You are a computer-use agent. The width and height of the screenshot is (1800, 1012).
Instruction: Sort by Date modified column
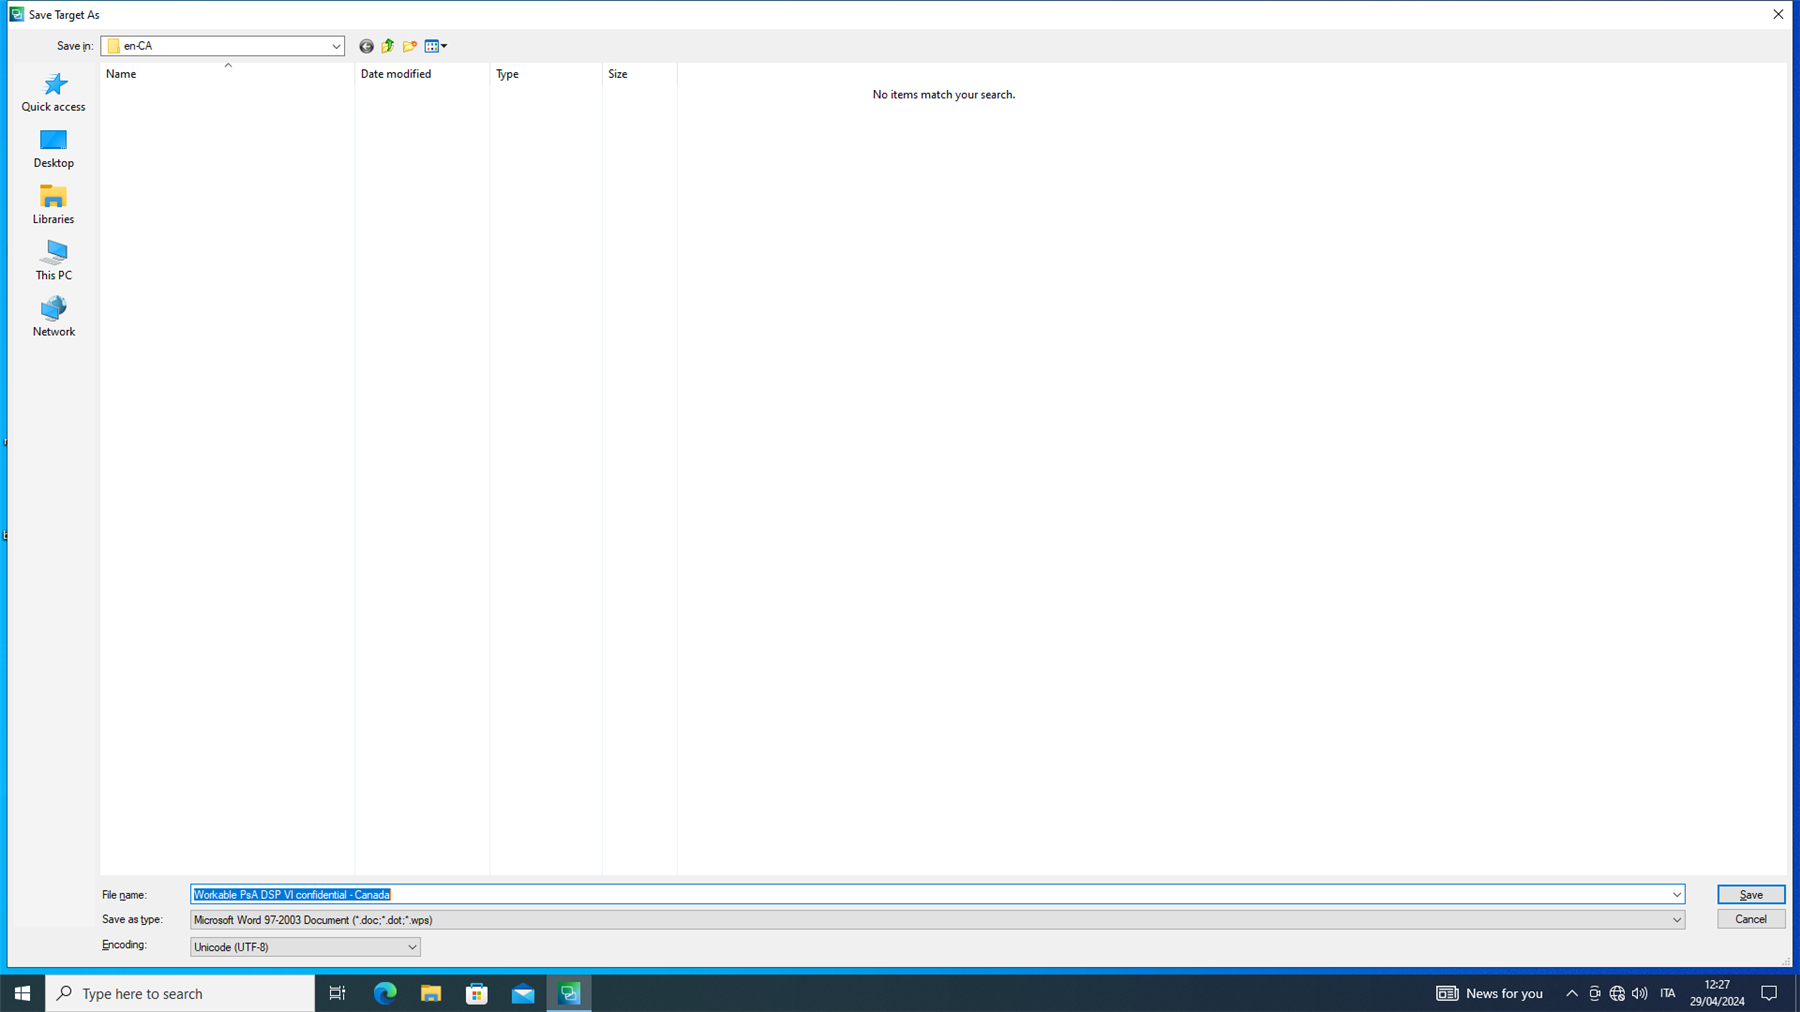pyautogui.click(x=422, y=74)
